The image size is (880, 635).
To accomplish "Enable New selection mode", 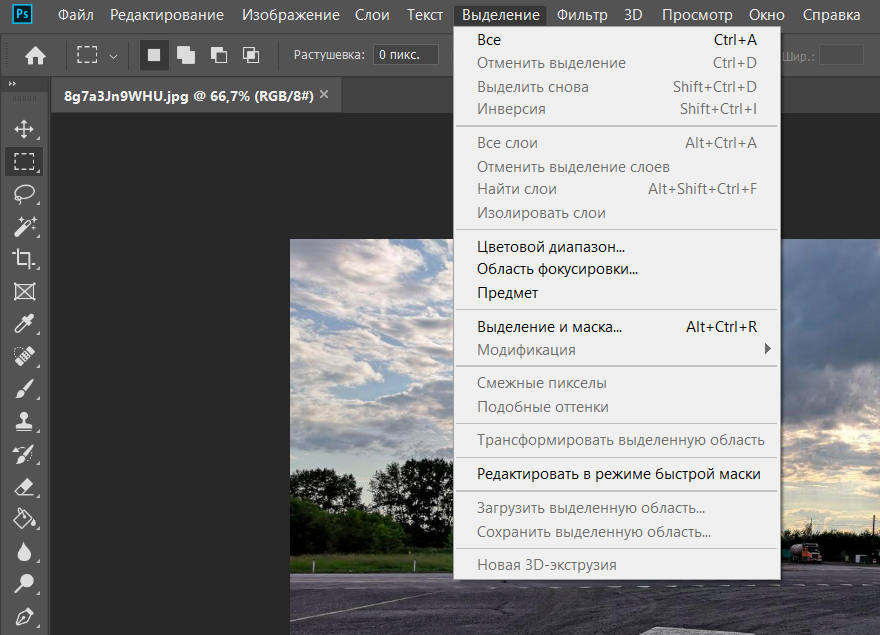I will coord(154,55).
